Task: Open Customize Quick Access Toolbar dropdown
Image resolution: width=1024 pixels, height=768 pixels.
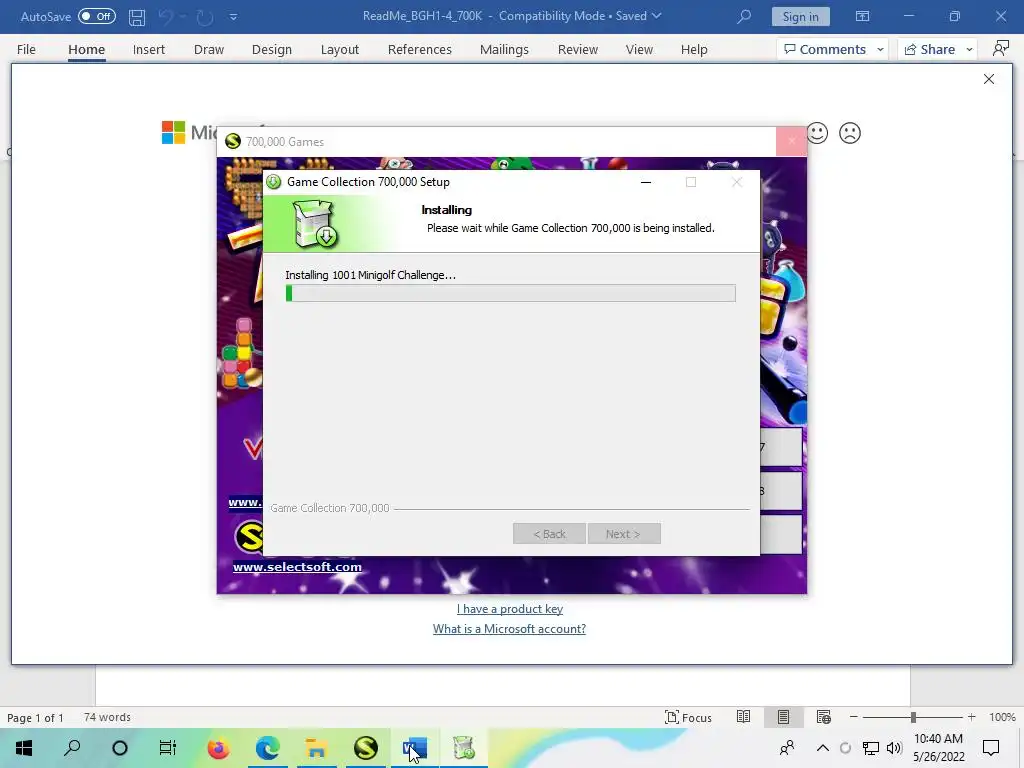Action: coord(233,17)
